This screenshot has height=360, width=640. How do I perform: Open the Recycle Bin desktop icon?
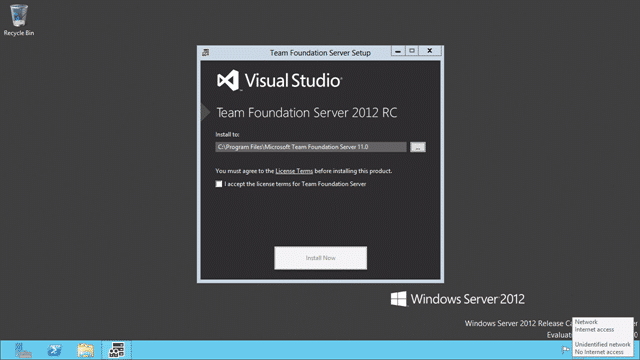[19, 20]
